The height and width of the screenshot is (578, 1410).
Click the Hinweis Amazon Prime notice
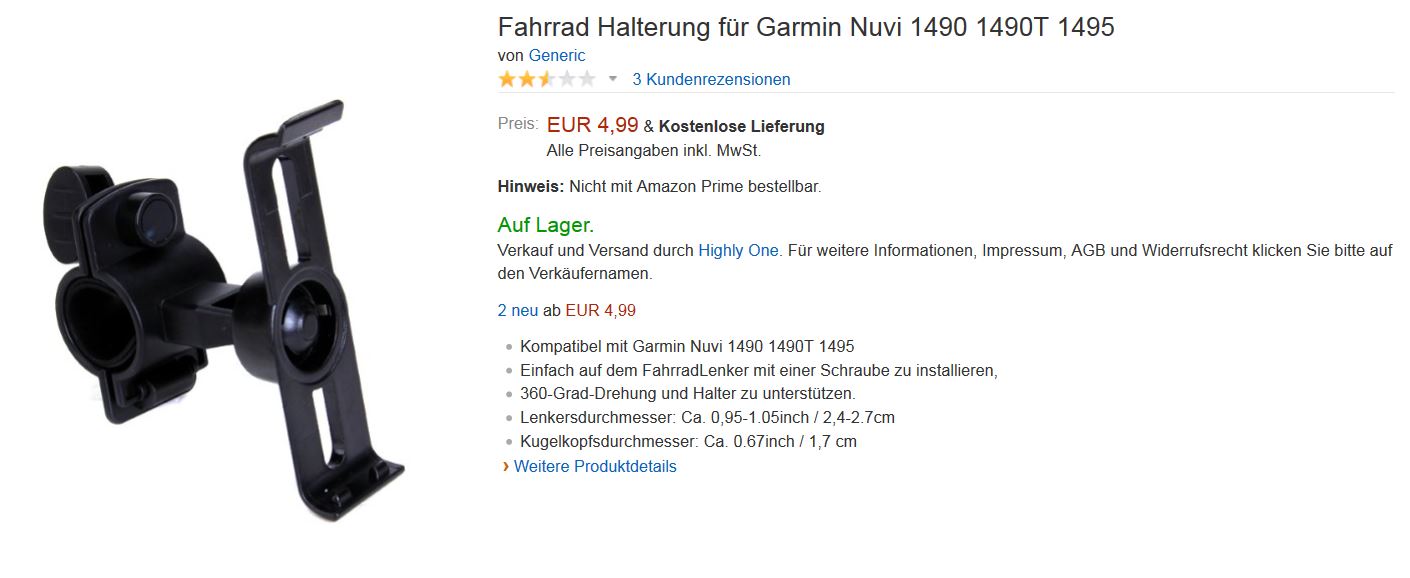click(x=660, y=186)
